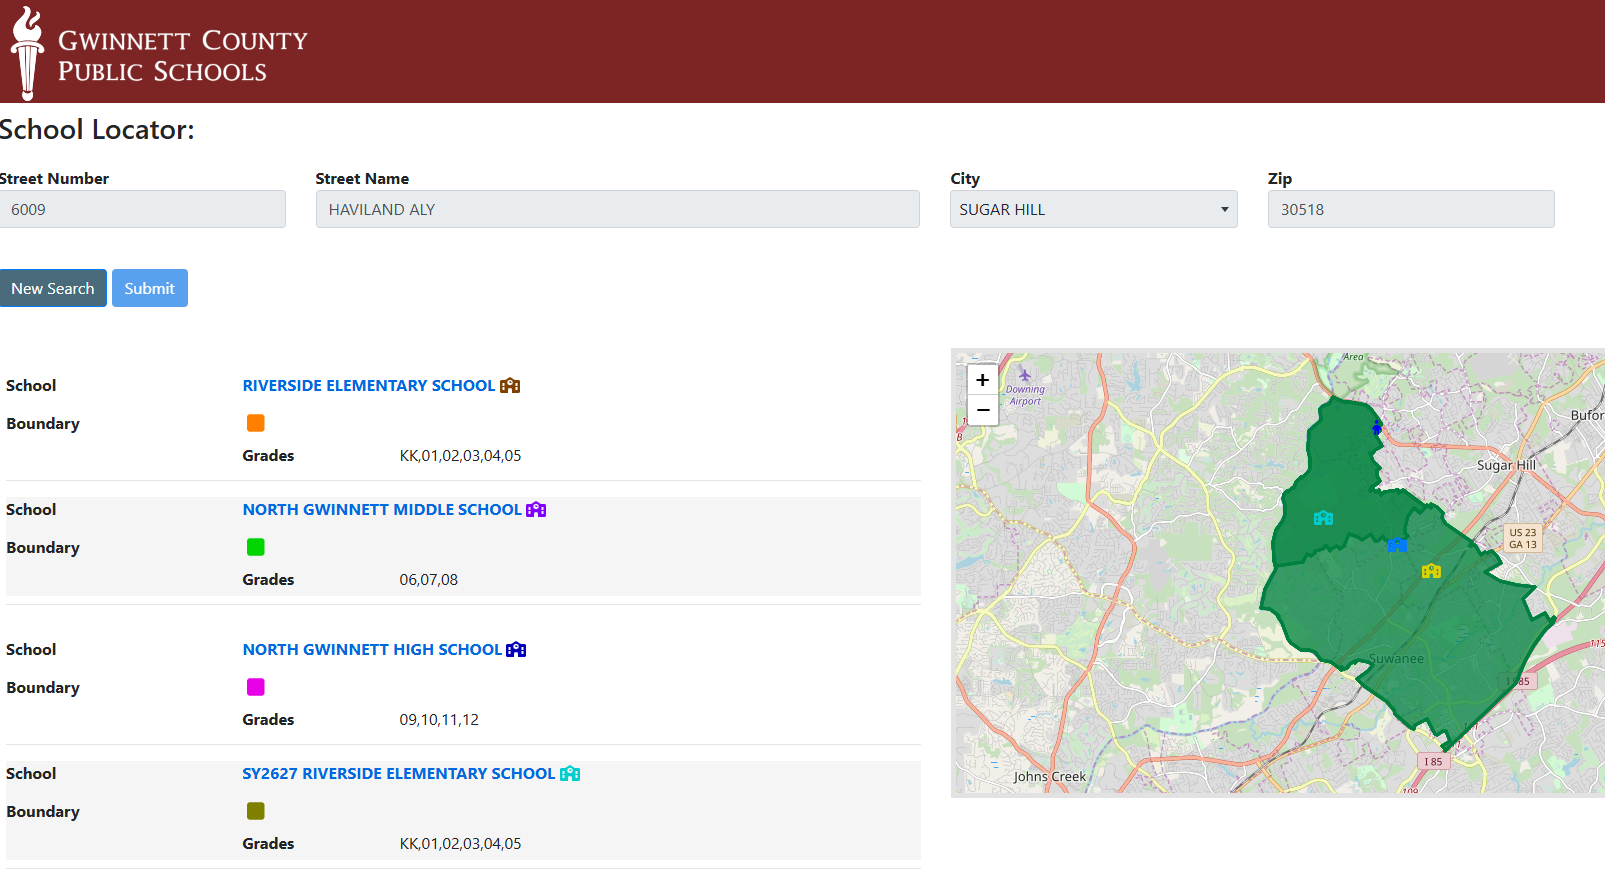Click purple school icon beside North Gwinnett Middle
1605x879 pixels.
tap(536, 510)
